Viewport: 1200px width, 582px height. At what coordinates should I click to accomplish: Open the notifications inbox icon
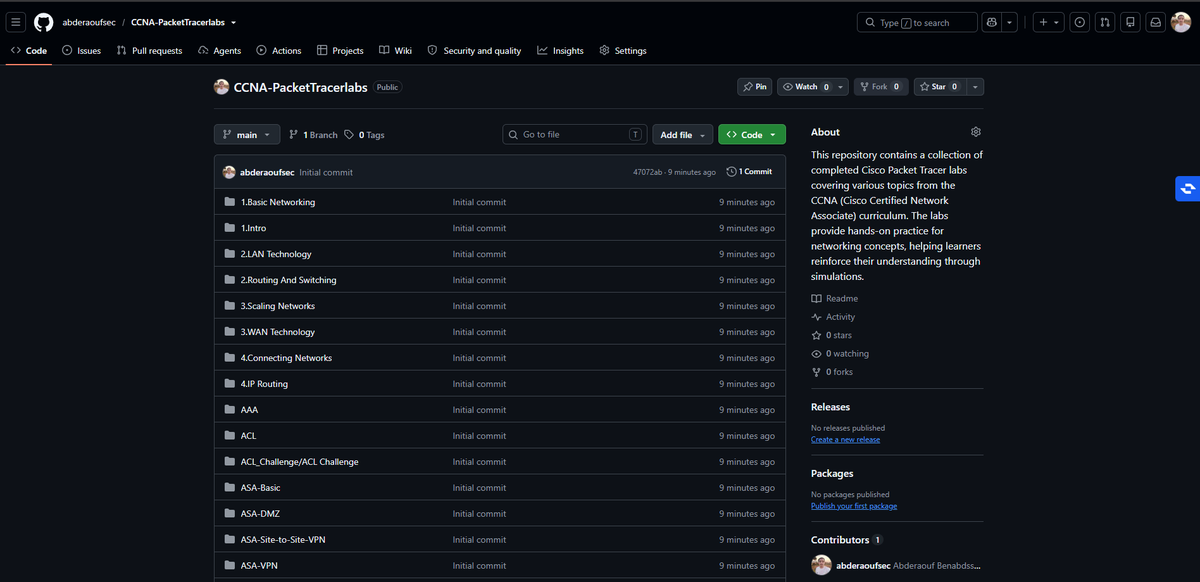(1155, 22)
